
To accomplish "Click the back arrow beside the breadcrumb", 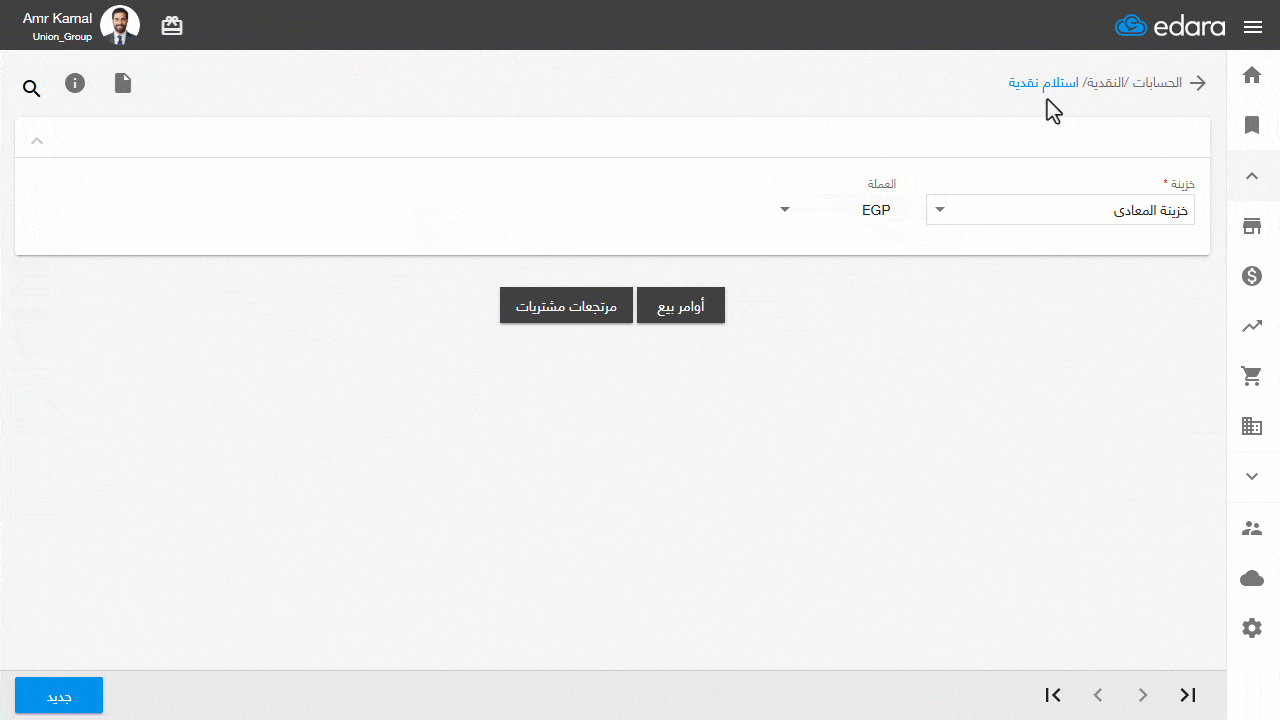I will [1198, 83].
